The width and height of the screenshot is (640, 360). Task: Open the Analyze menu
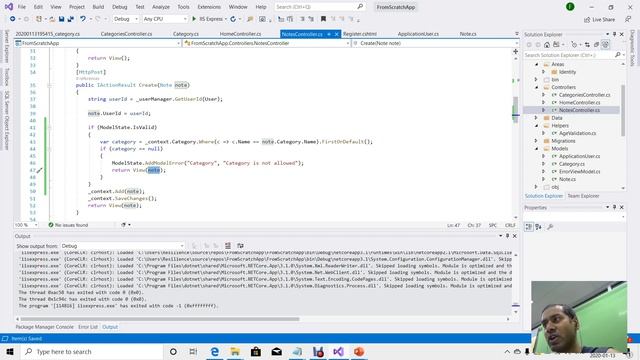click(x=161, y=7)
